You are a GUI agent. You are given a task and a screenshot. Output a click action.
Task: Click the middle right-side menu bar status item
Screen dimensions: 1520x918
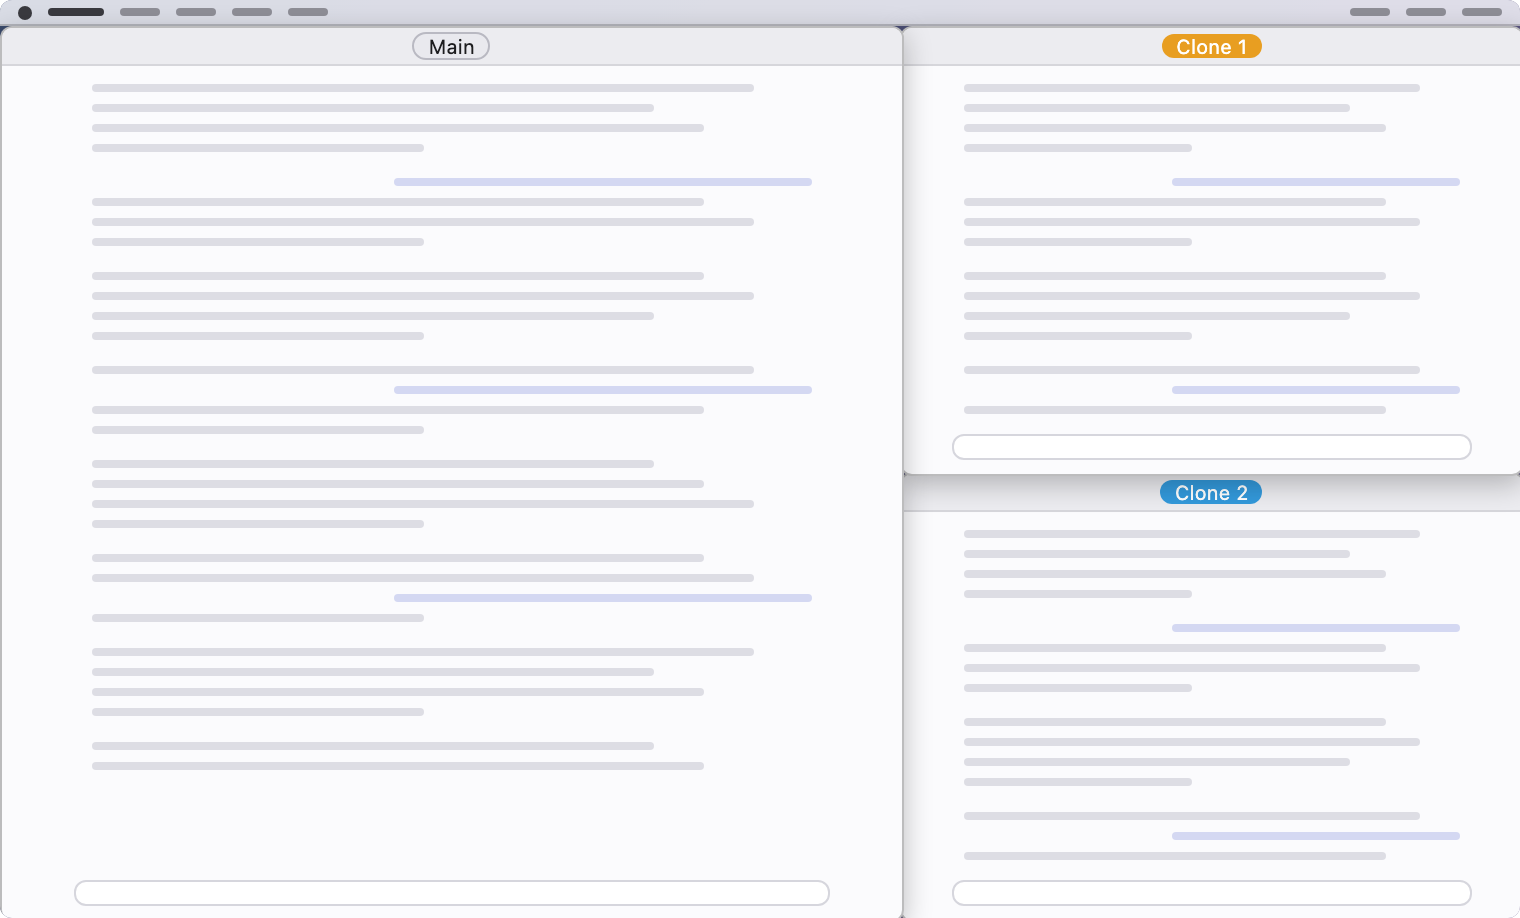coord(1426,12)
